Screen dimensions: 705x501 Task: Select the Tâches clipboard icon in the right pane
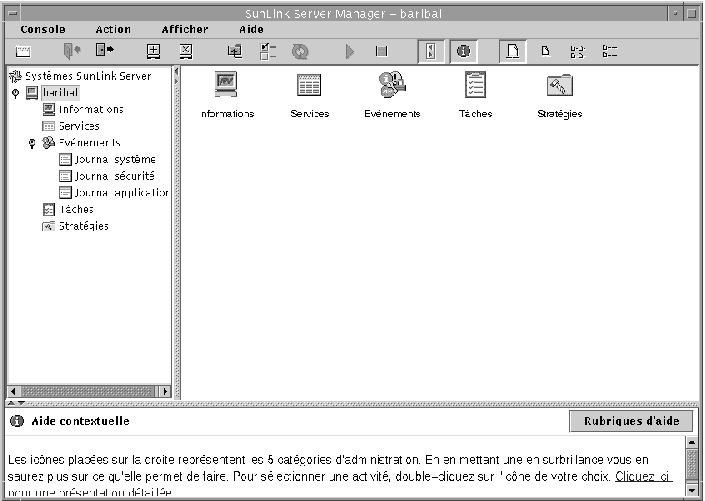475,84
